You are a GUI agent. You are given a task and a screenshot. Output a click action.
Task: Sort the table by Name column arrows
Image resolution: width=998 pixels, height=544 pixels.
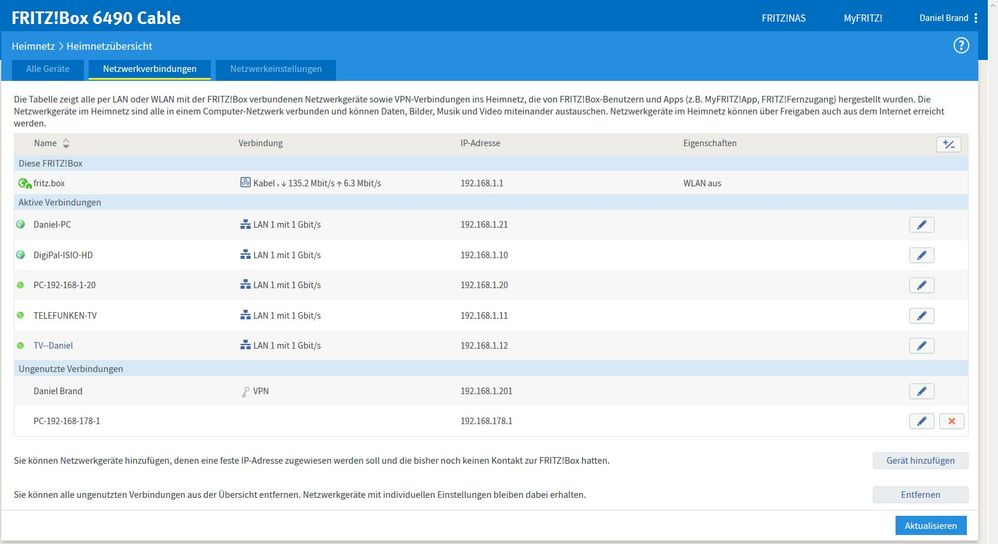(x=66, y=143)
